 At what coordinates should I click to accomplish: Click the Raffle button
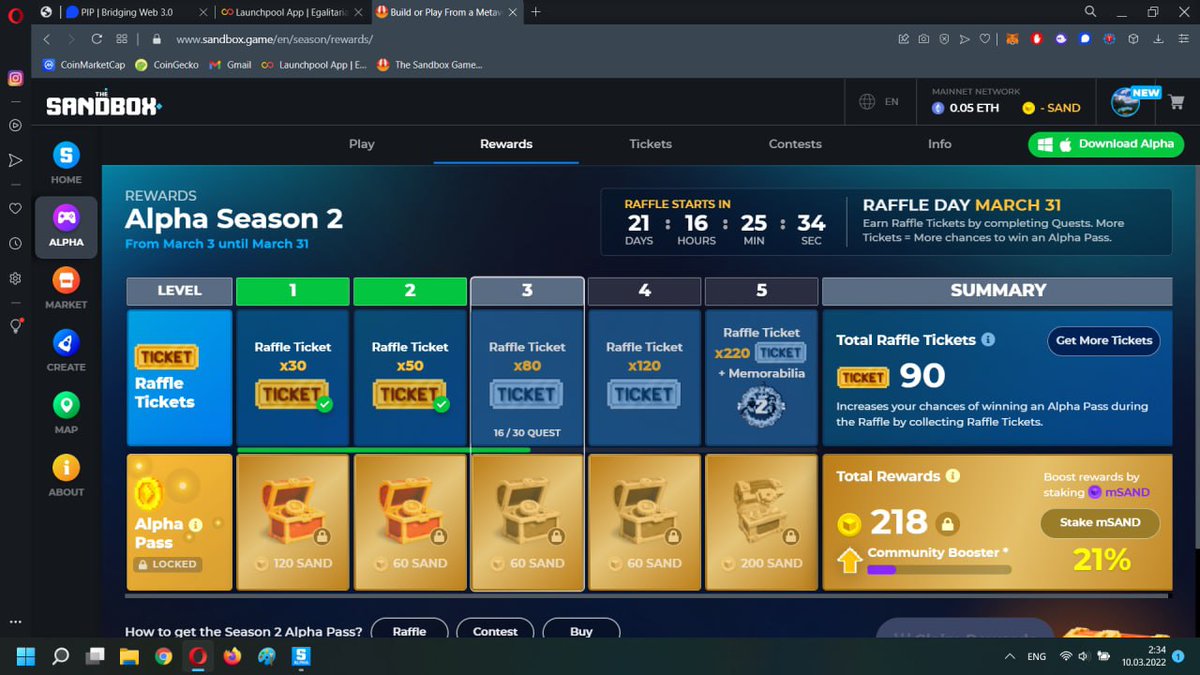(x=409, y=631)
